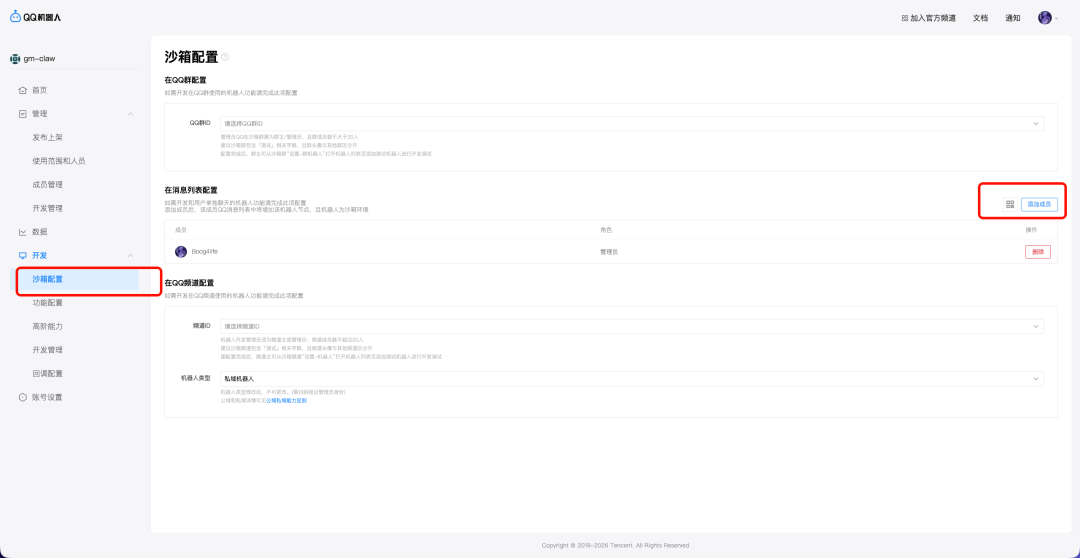This screenshot has width=1080, height=558.
Task: Open the QQ群ID dropdown arrow
Action: tap(1035, 123)
